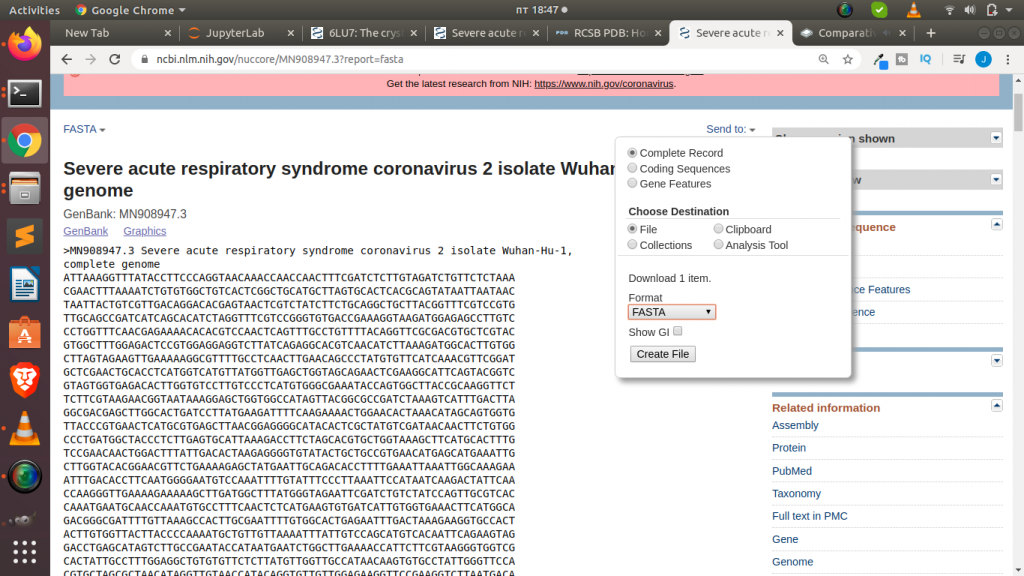Choose Clipboard as the destination
Viewport: 1024px width, 576px height.
(x=717, y=229)
